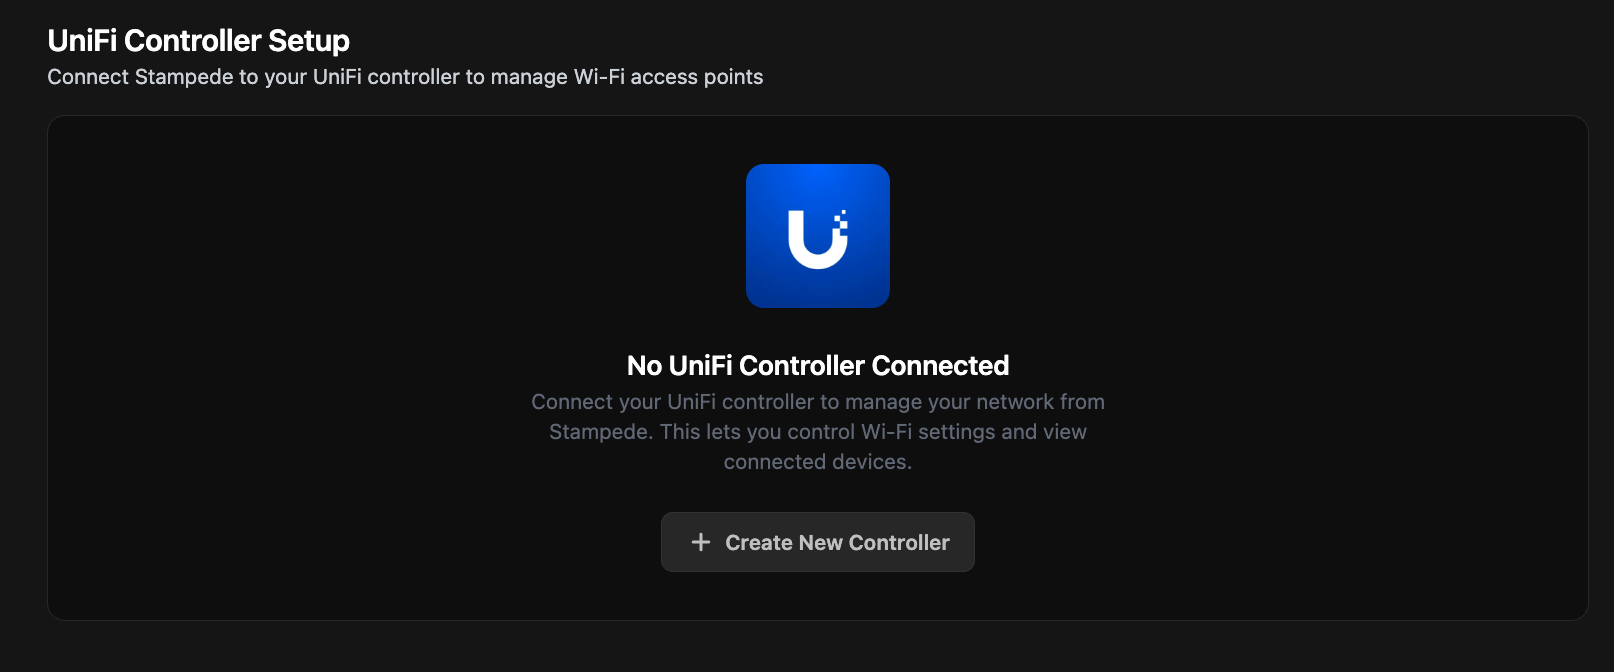Click the "Create New Controller" label text
Screen dimensions: 1614x672
tap(837, 542)
